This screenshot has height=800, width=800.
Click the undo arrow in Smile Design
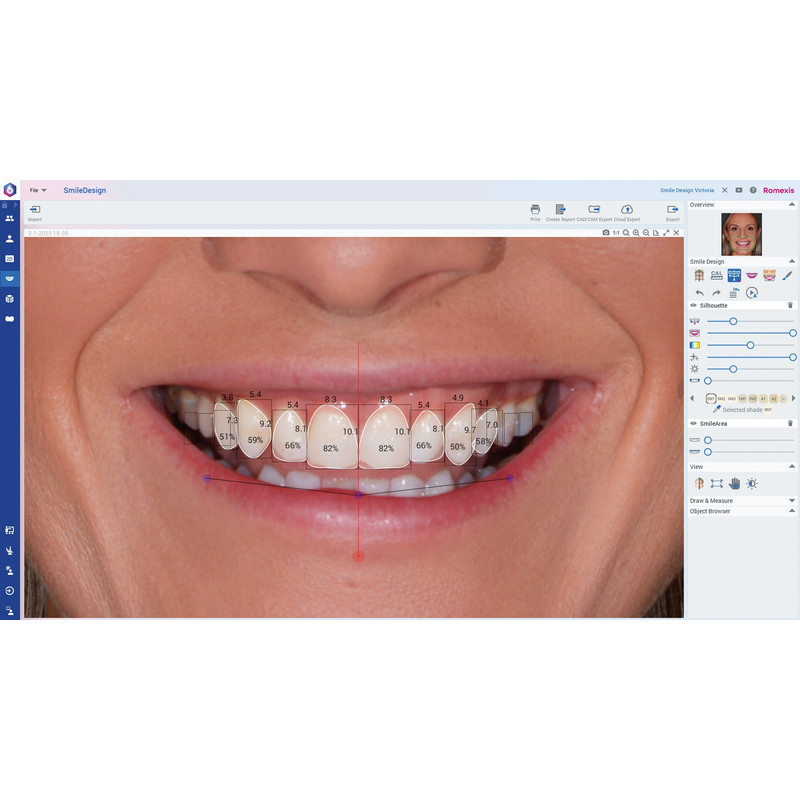pyautogui.click(x=699, y=293)
